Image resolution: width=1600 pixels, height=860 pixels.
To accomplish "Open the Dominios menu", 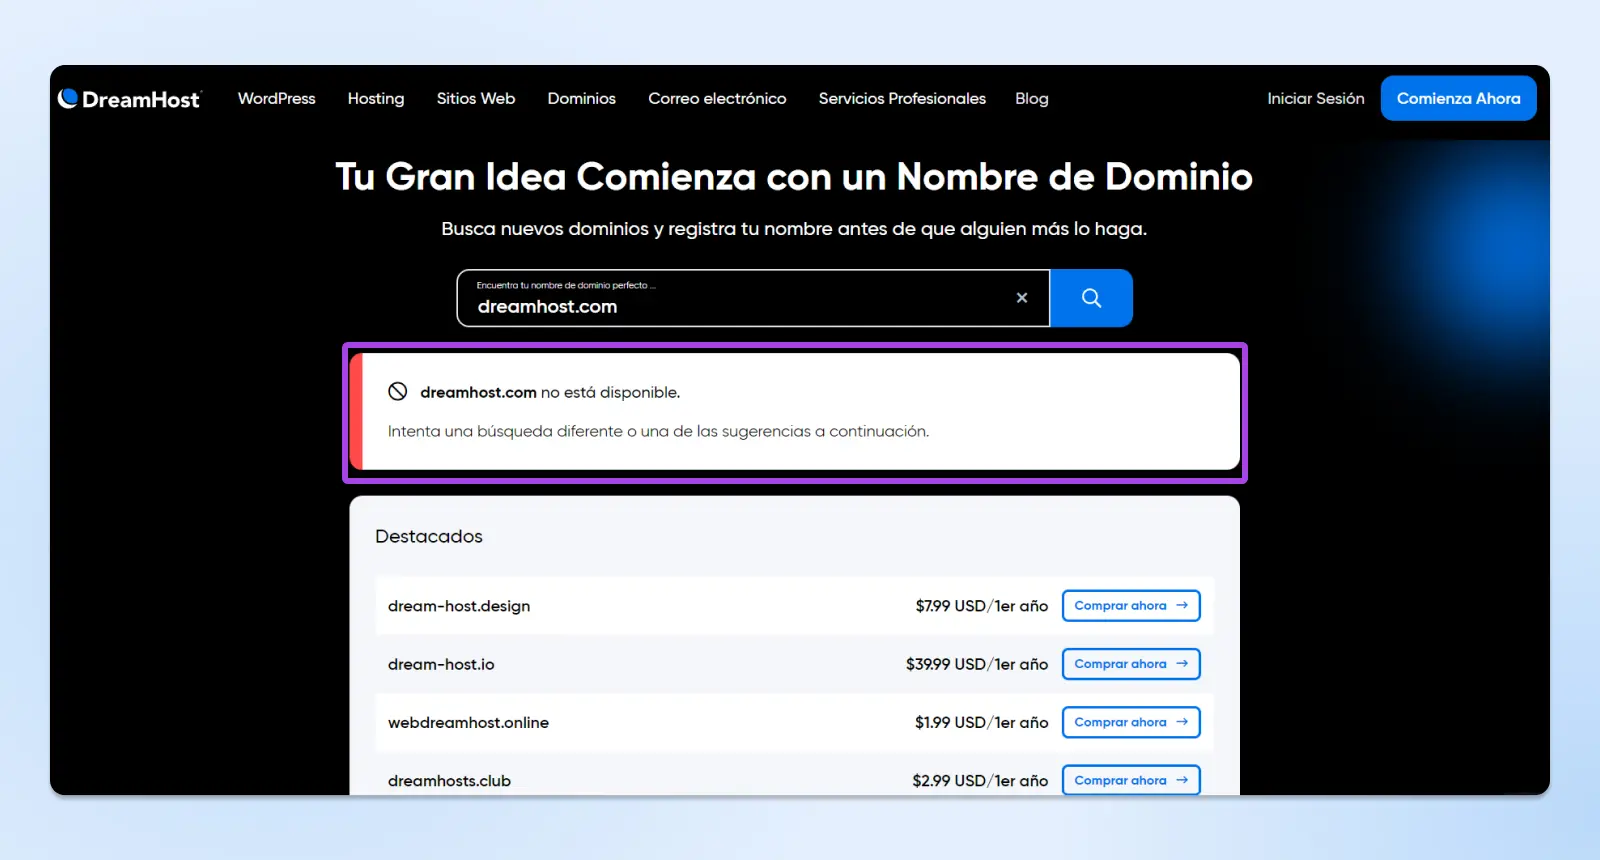I will (x=581, y=99).
